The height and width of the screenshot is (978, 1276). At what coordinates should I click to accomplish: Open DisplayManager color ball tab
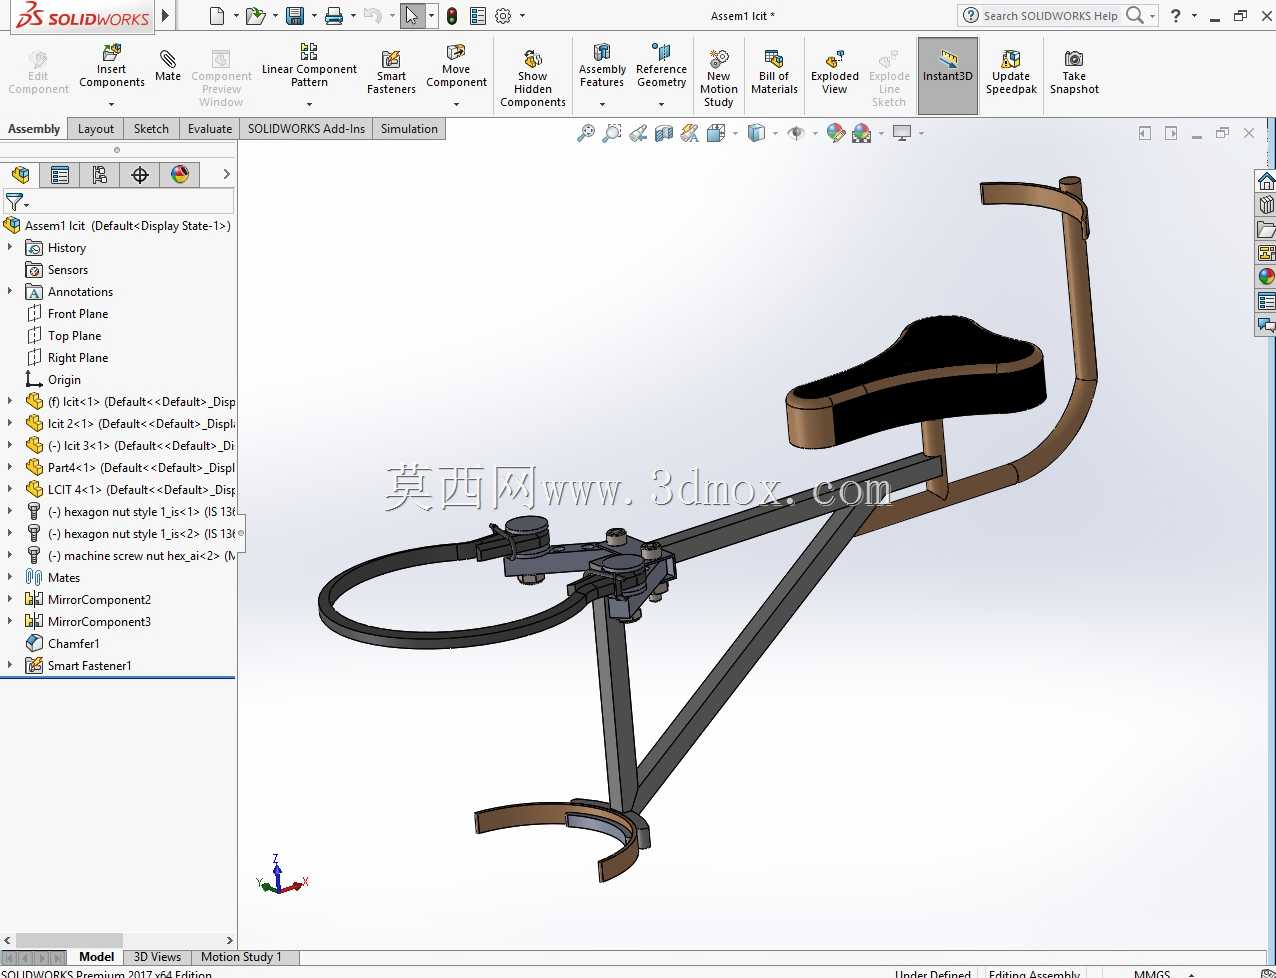click(x=180, y=175)
